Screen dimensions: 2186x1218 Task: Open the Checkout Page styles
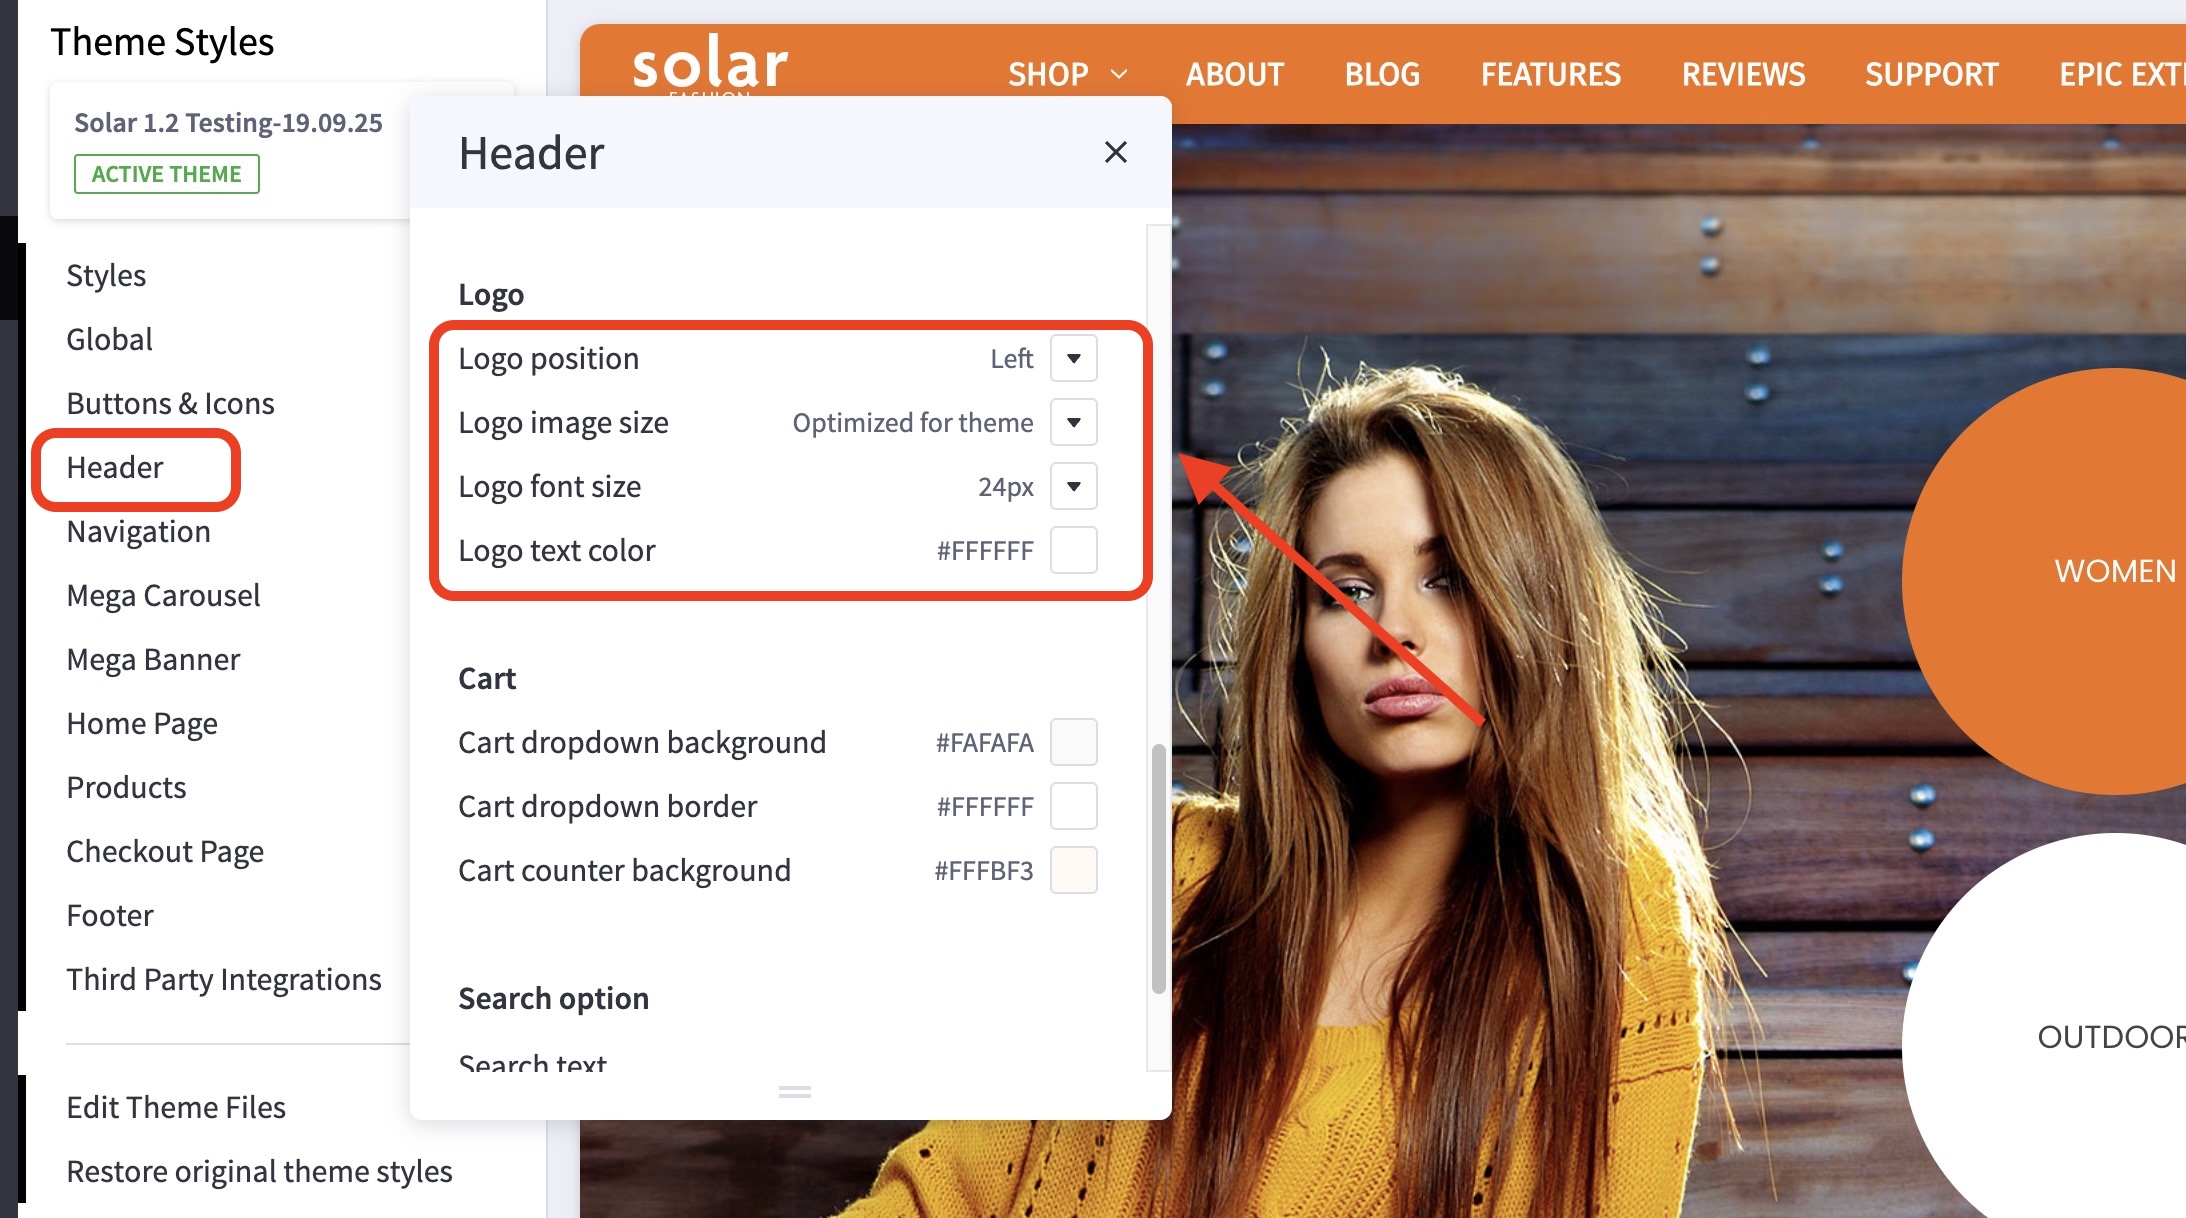point(165,851)
